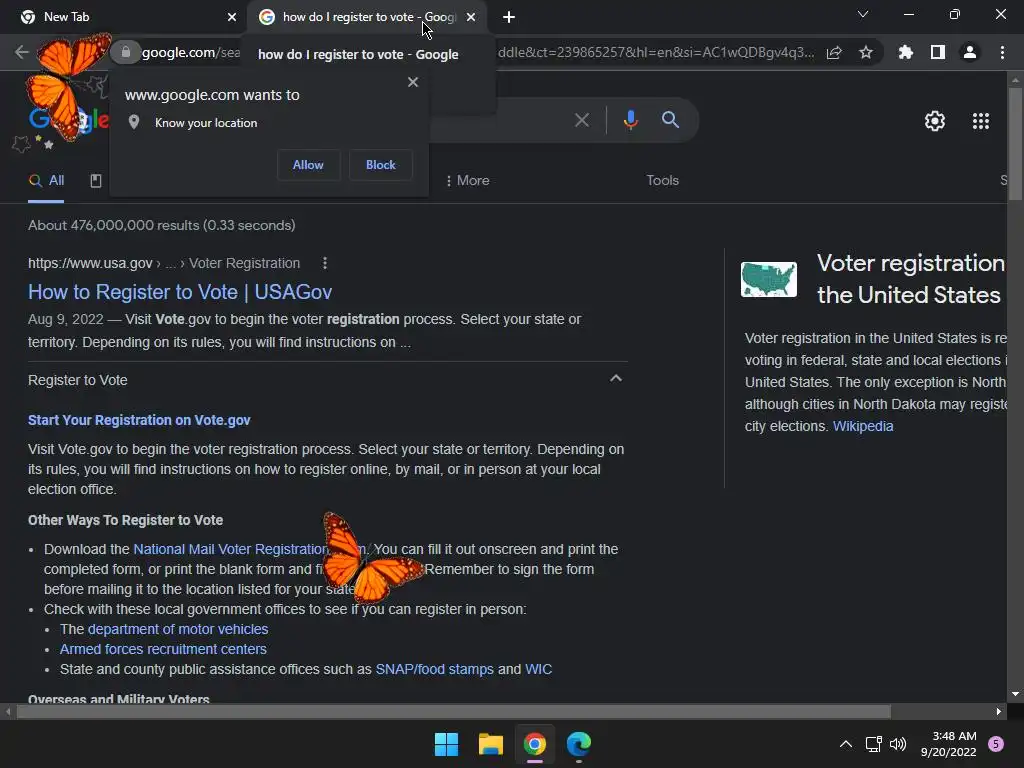
Task: Open the Extensions puzzle icon
Action: [905, 52]
